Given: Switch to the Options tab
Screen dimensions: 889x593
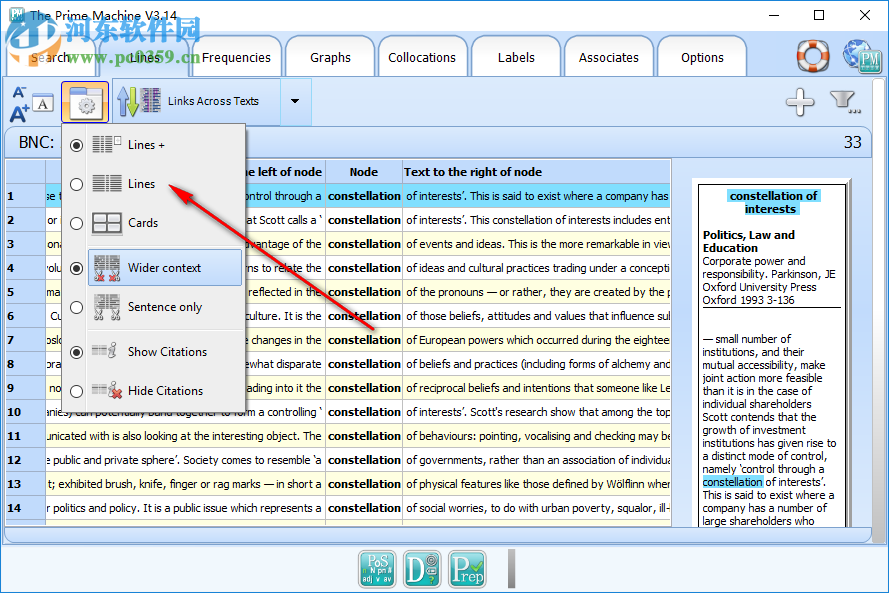Looking at the screenshot, I should 702,57.
